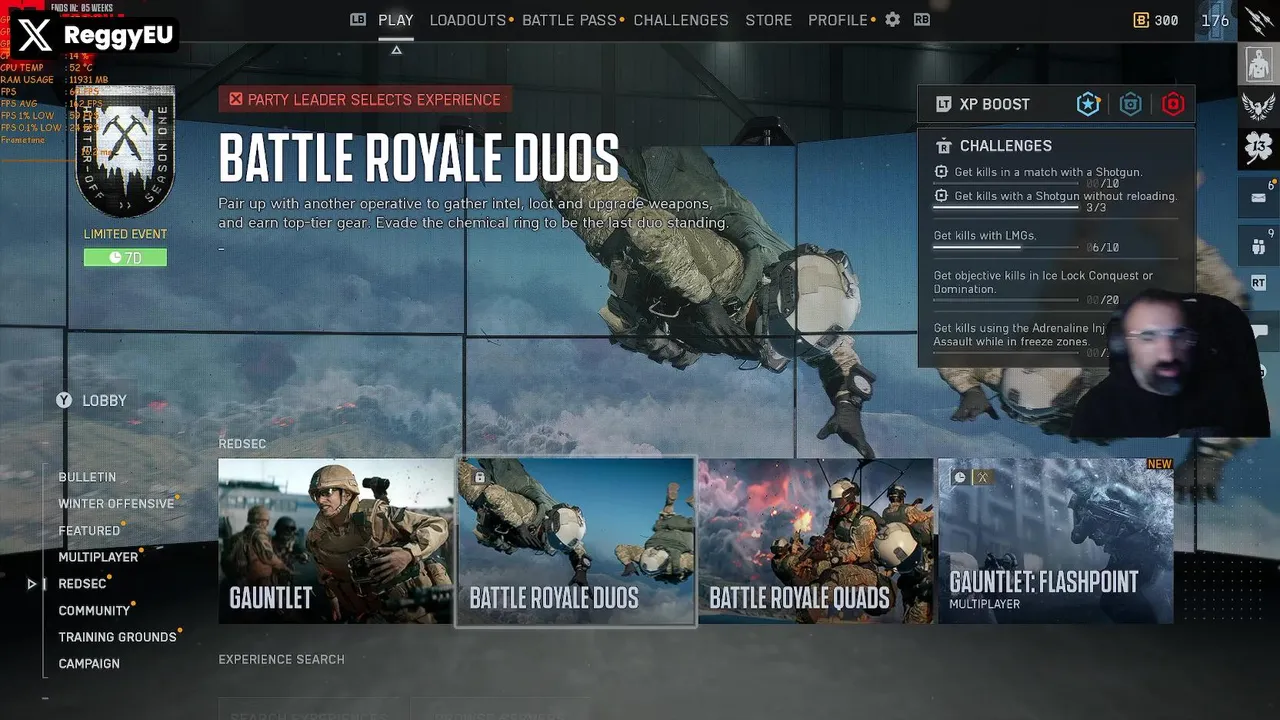Open the CHALLENGES tab

(x=681, y=20)
